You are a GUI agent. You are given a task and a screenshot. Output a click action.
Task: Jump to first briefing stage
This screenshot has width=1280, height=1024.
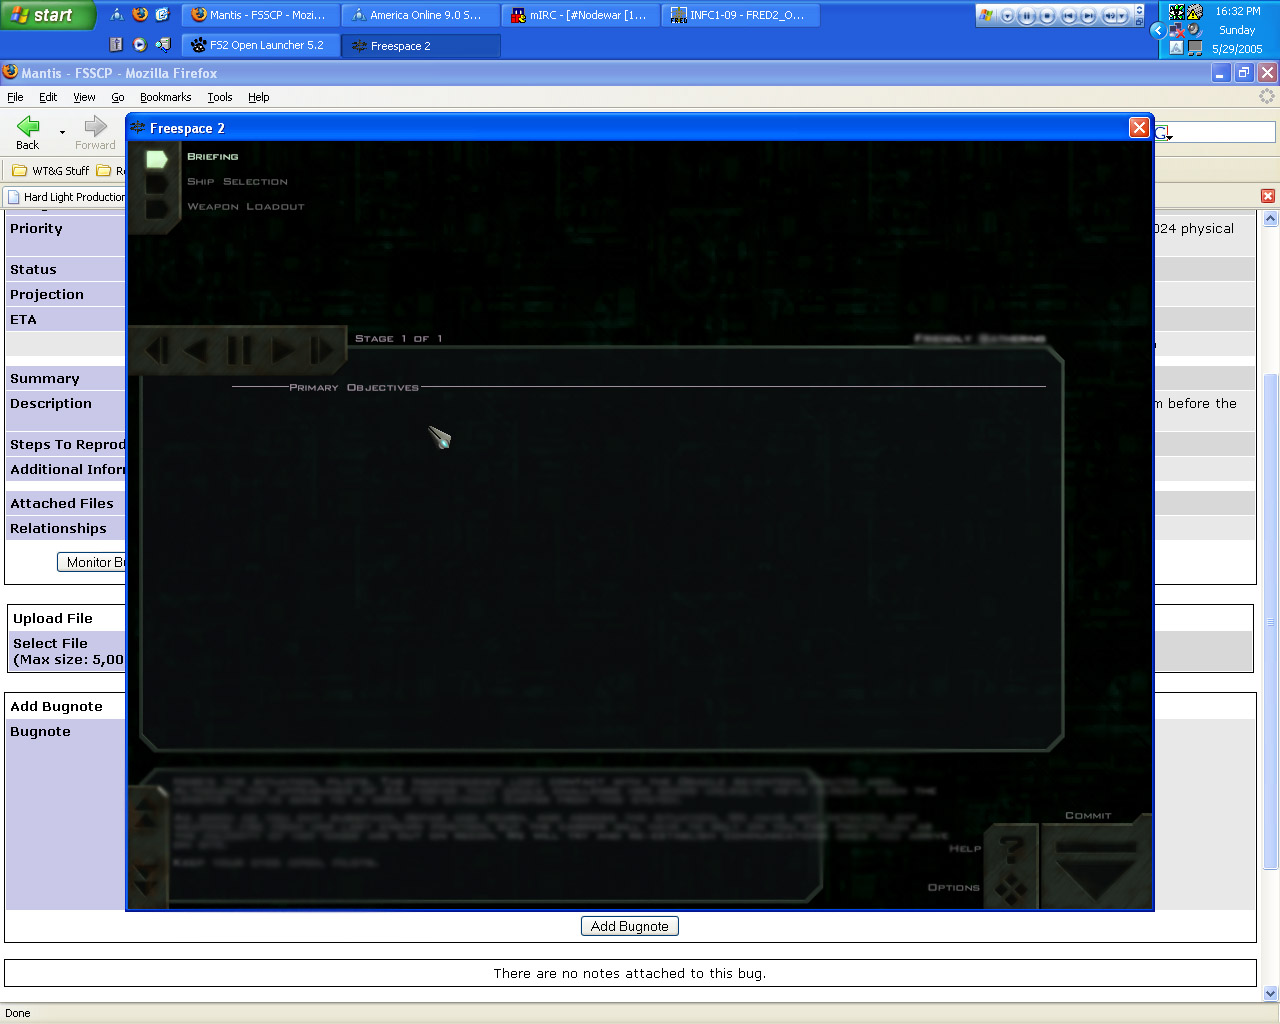156,350
